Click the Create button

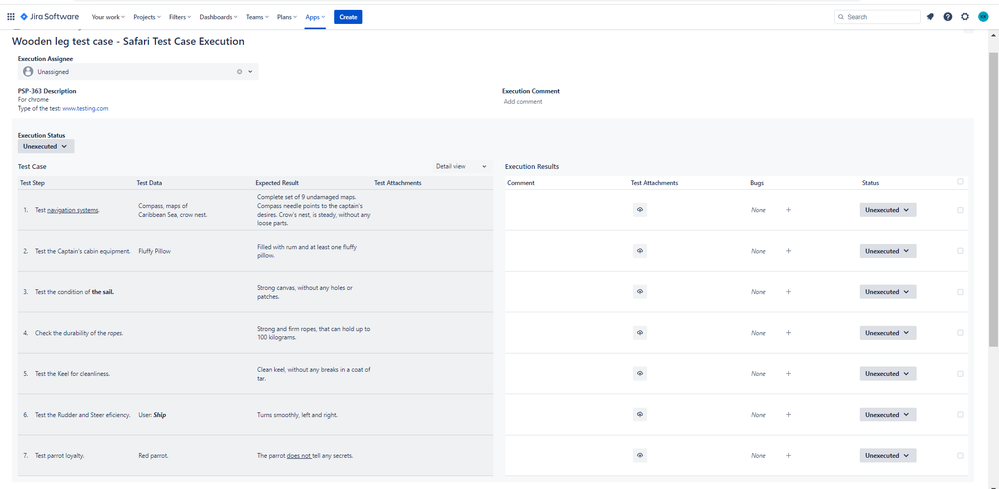tap(348, 17)
